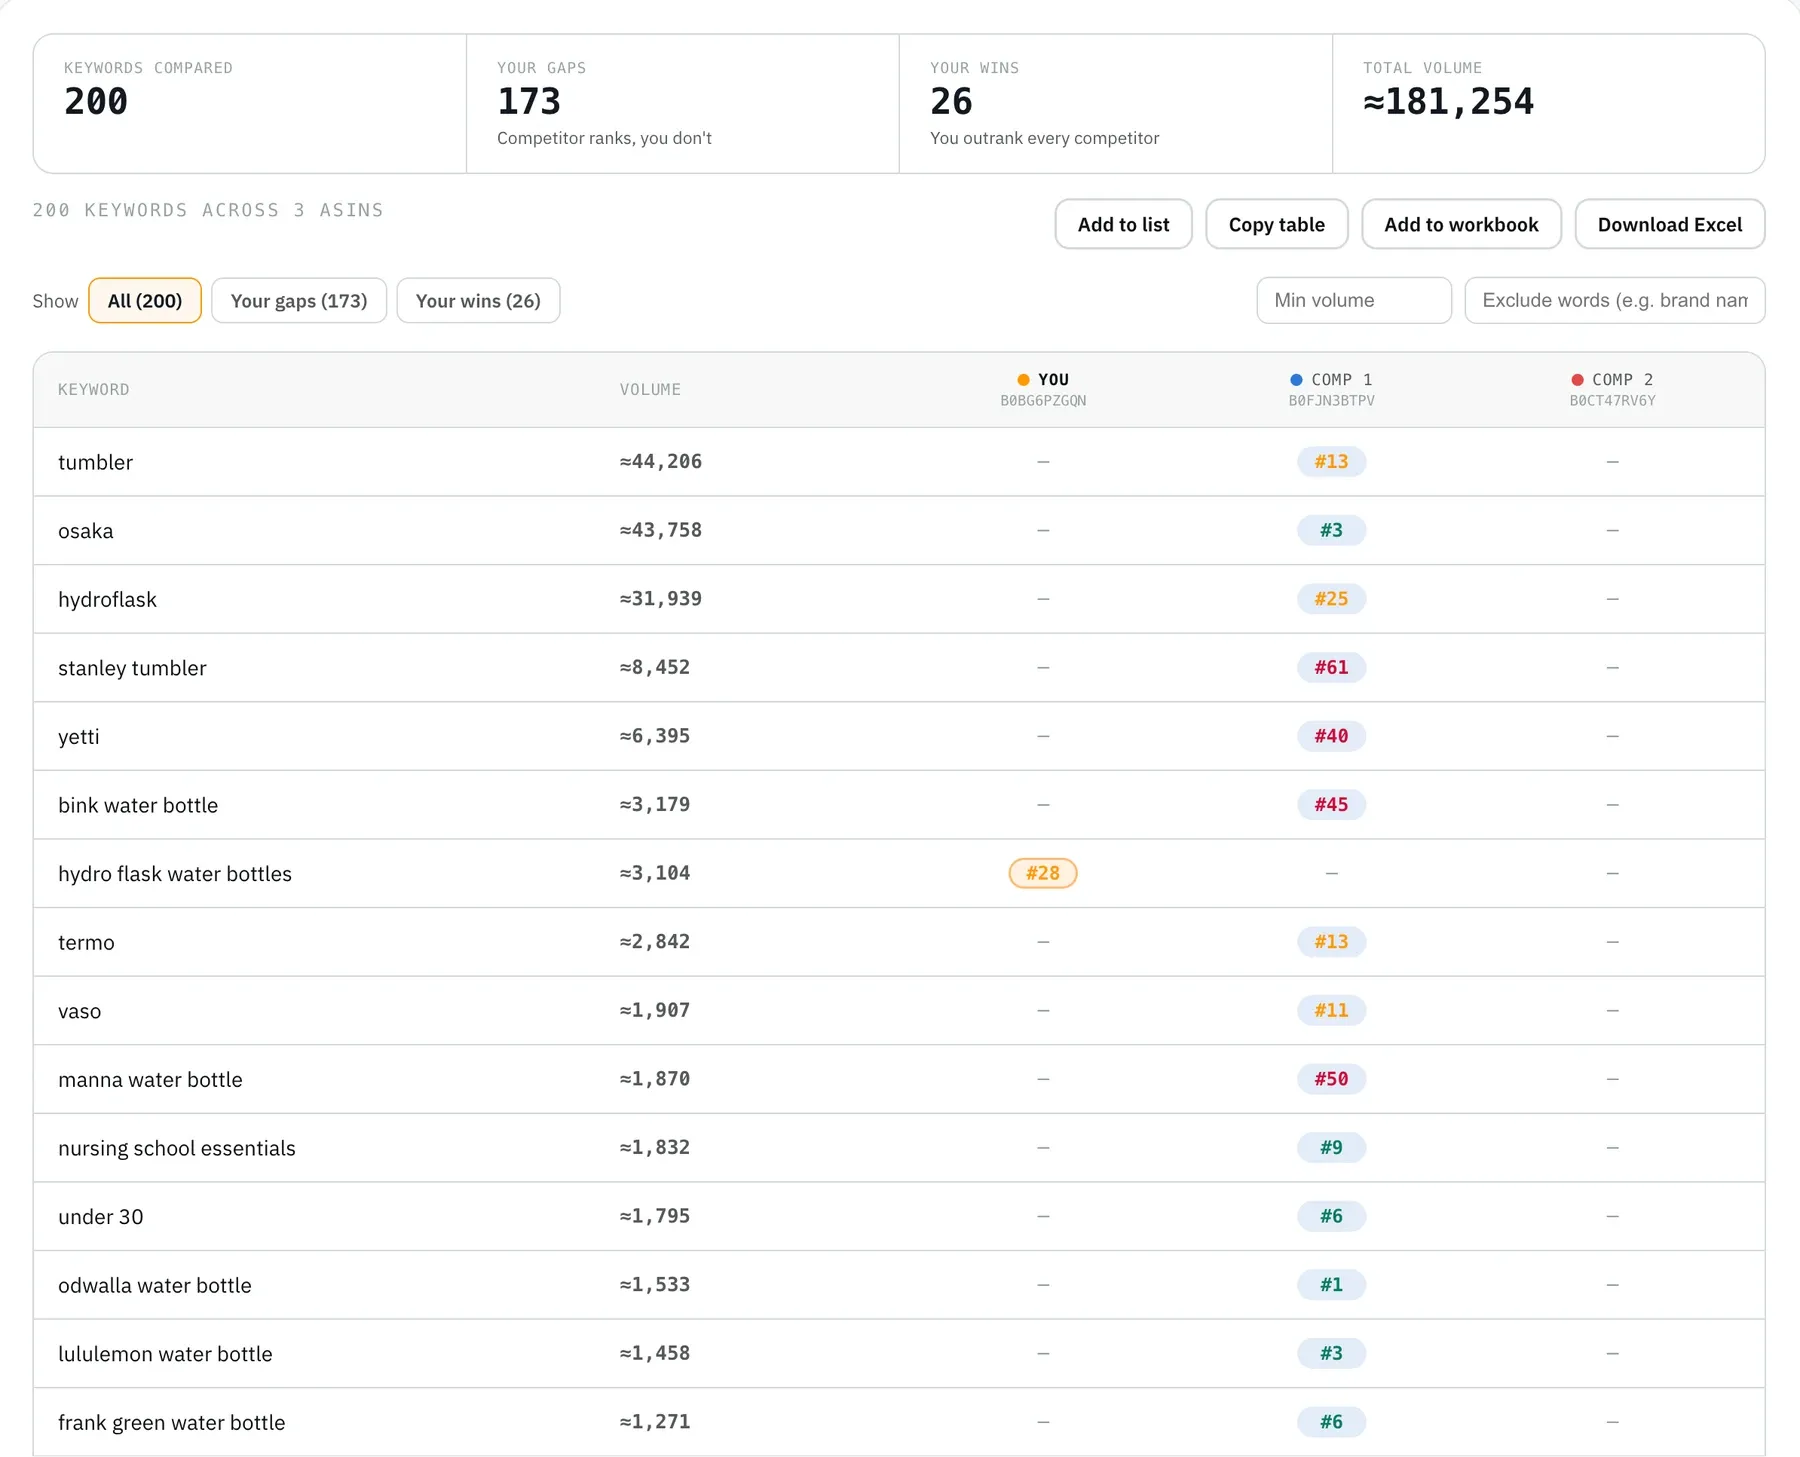Select manna water bottle keyword
The height and width of the screenshot is (1457, 1800).
150,1079
